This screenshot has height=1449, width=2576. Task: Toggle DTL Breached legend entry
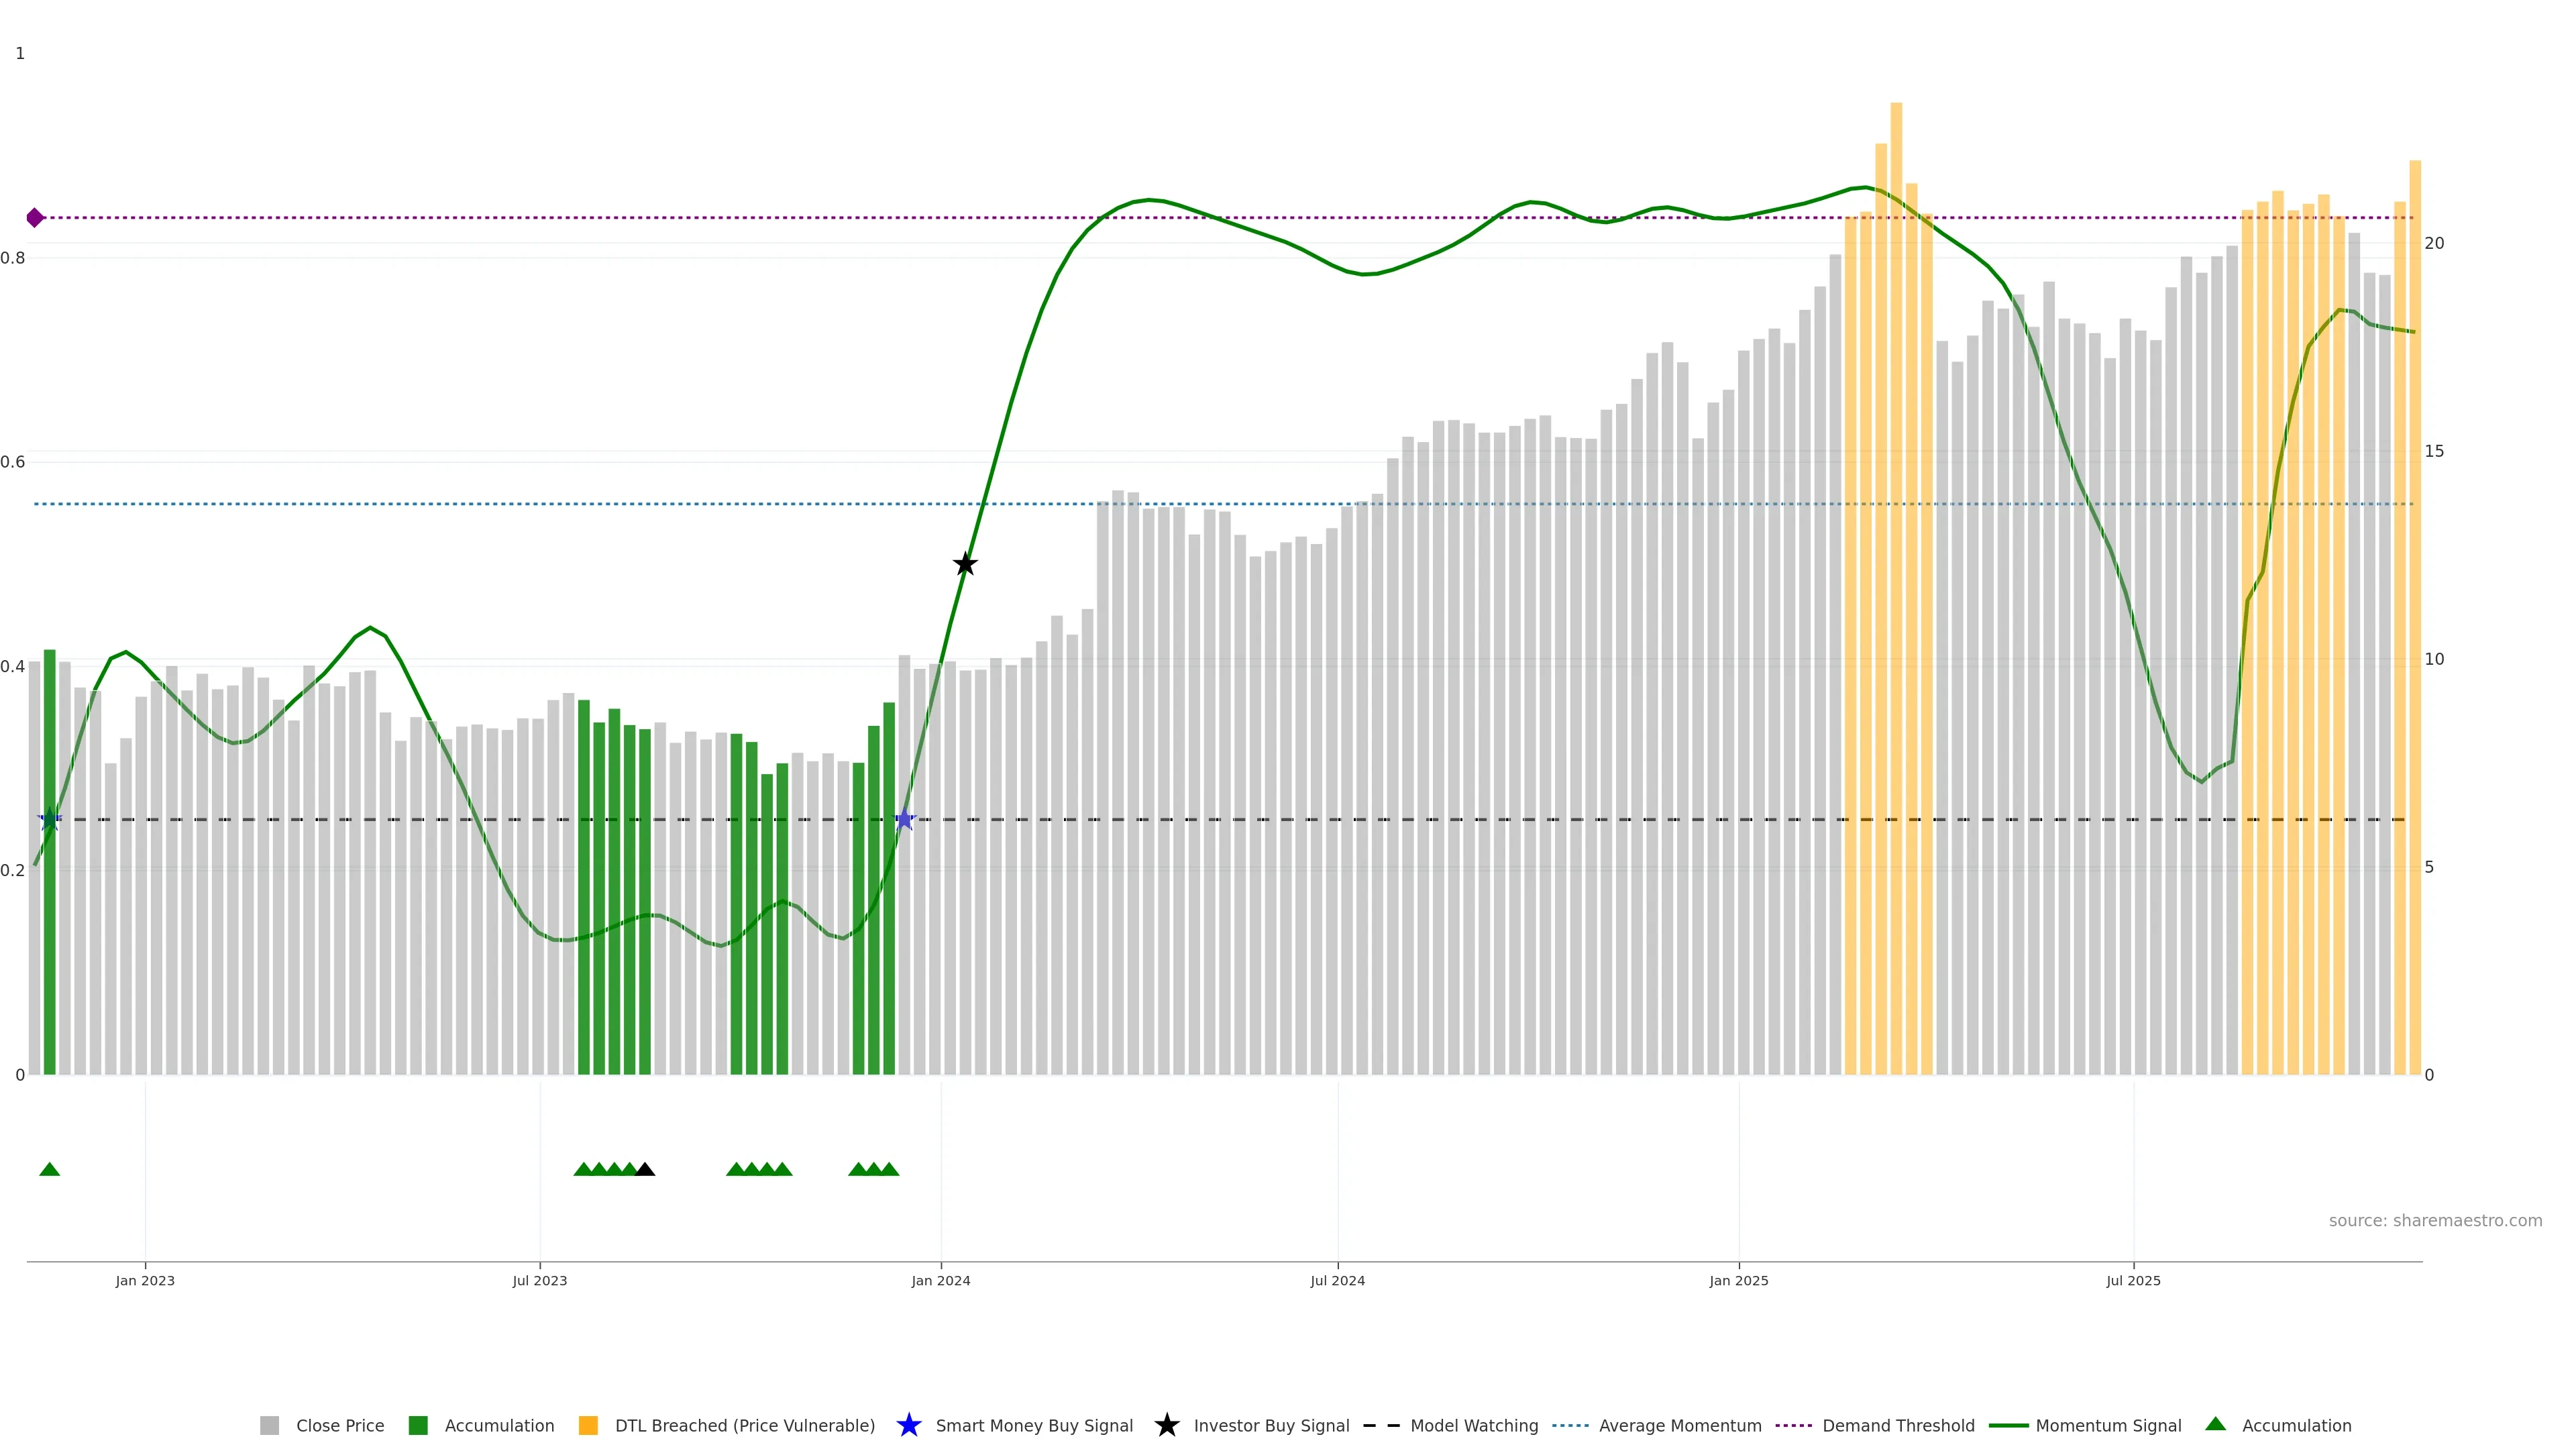[744, 1425]
